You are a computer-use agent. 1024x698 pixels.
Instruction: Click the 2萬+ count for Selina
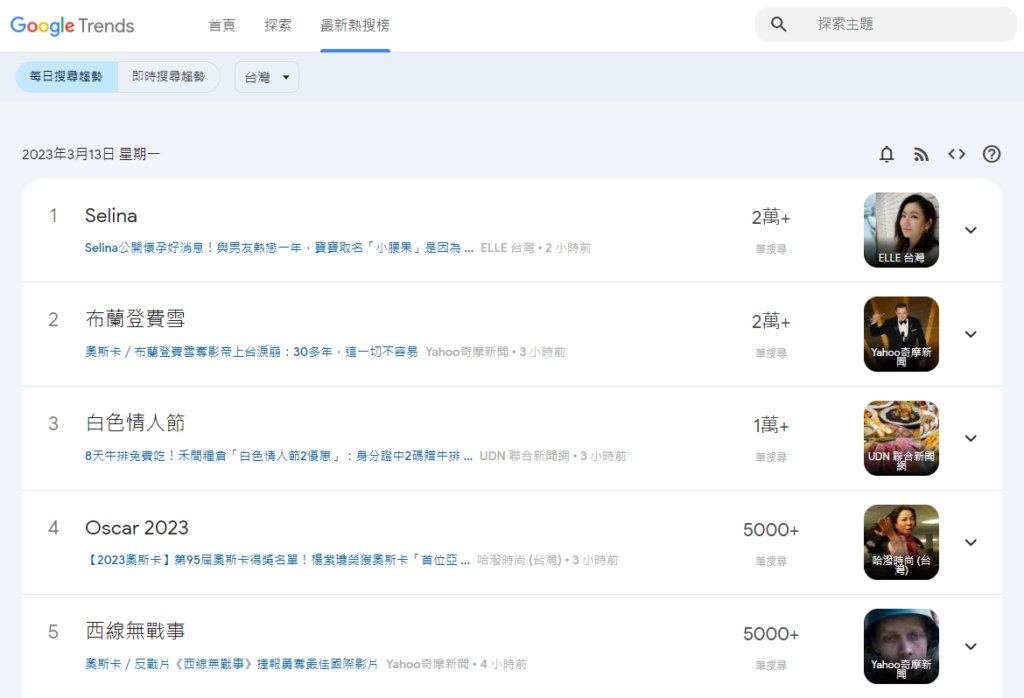[771, 217]
